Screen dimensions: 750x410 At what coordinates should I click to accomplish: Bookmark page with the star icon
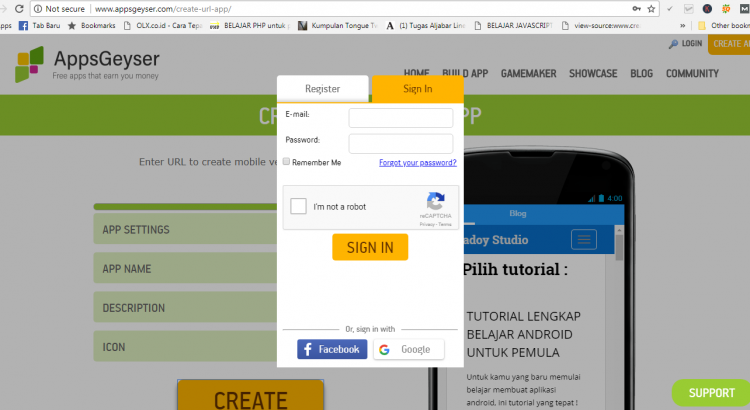[655, 8]
